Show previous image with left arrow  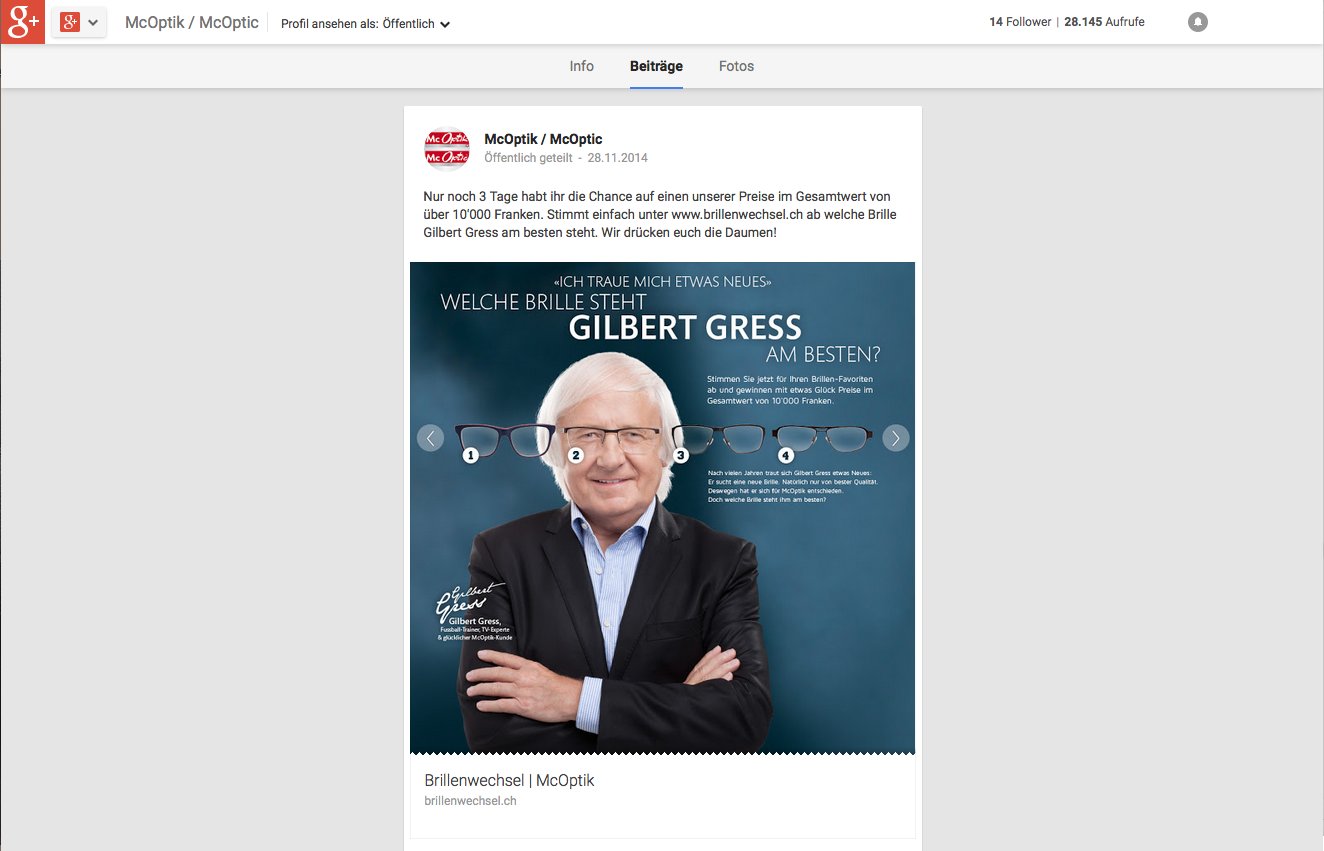pos(430,438)
